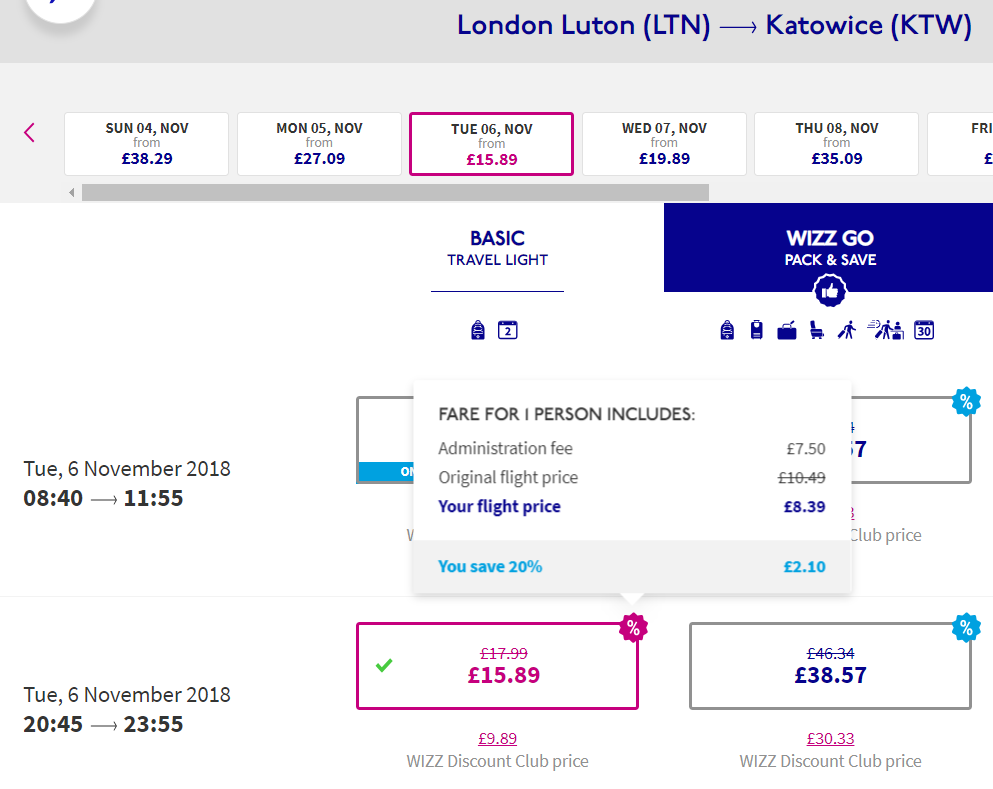
Task: Click the thumbs-up badge on WIZZ GO
Action: 830,291
